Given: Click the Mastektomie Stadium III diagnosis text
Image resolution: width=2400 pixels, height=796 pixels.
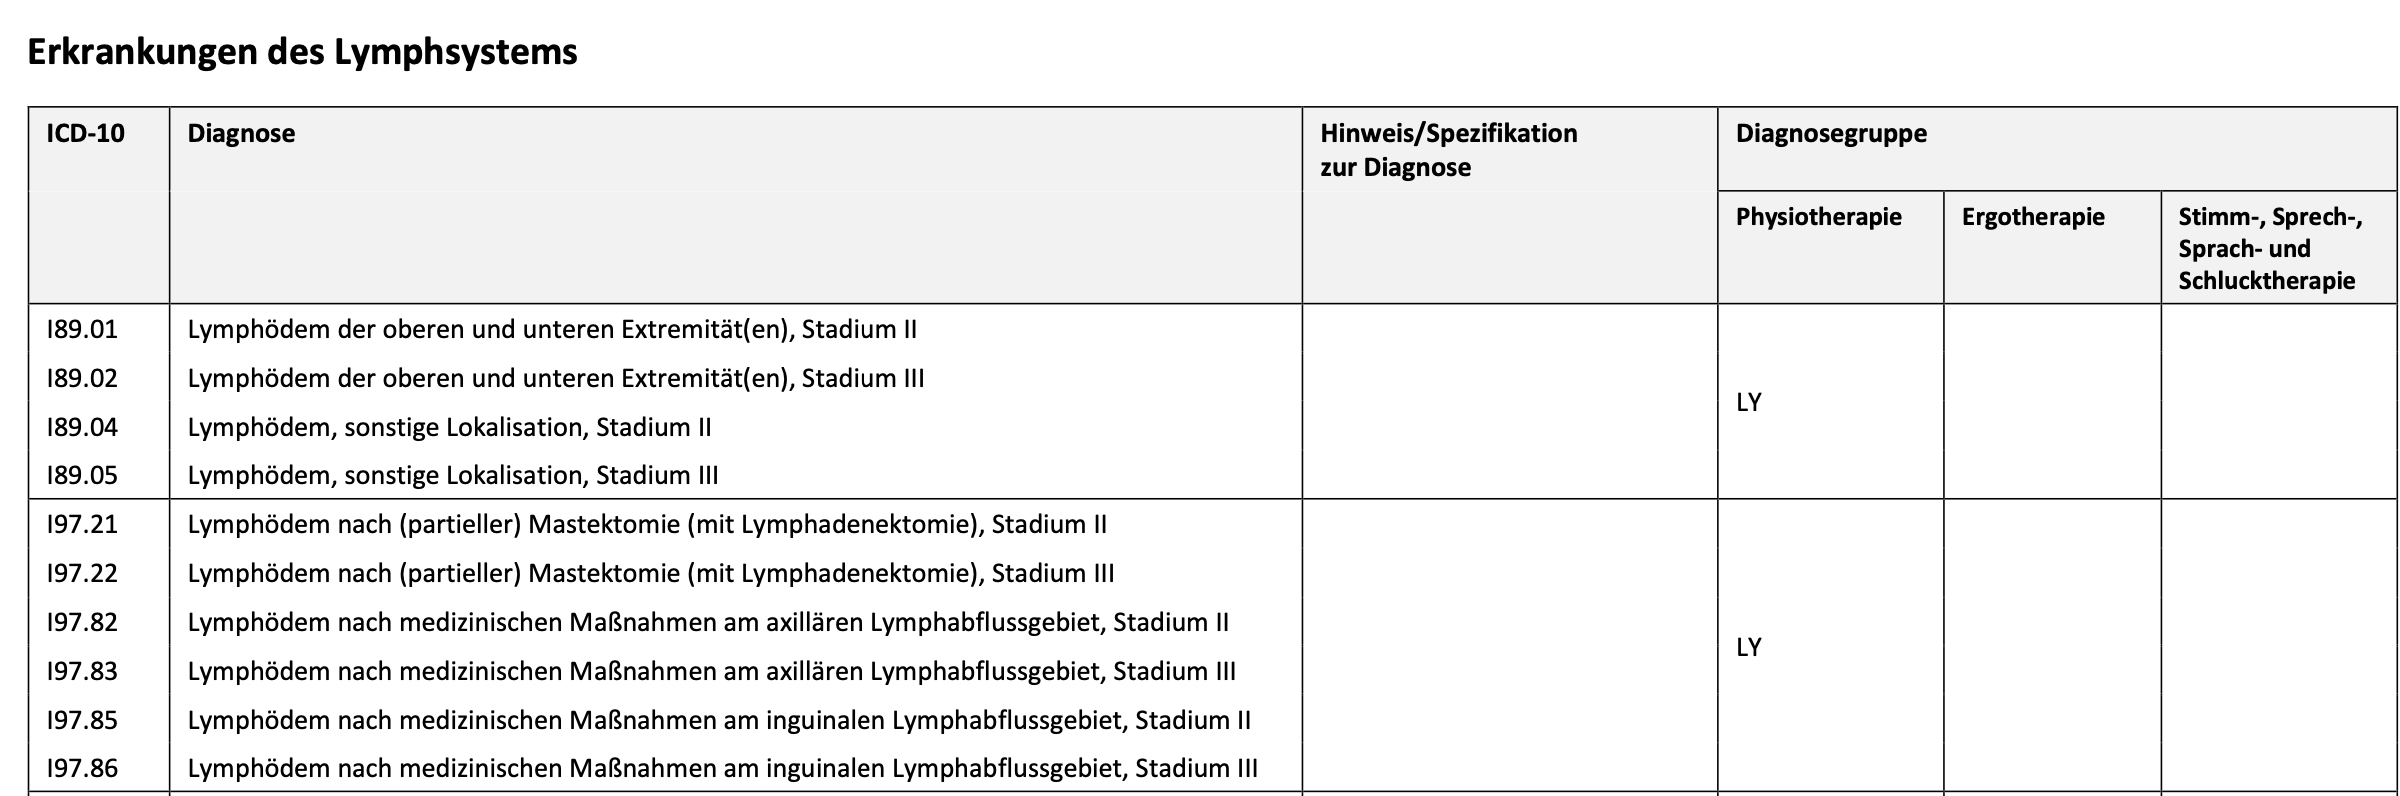Looking at the screenshot, I should pyautogui.click(x=651, y=573).
